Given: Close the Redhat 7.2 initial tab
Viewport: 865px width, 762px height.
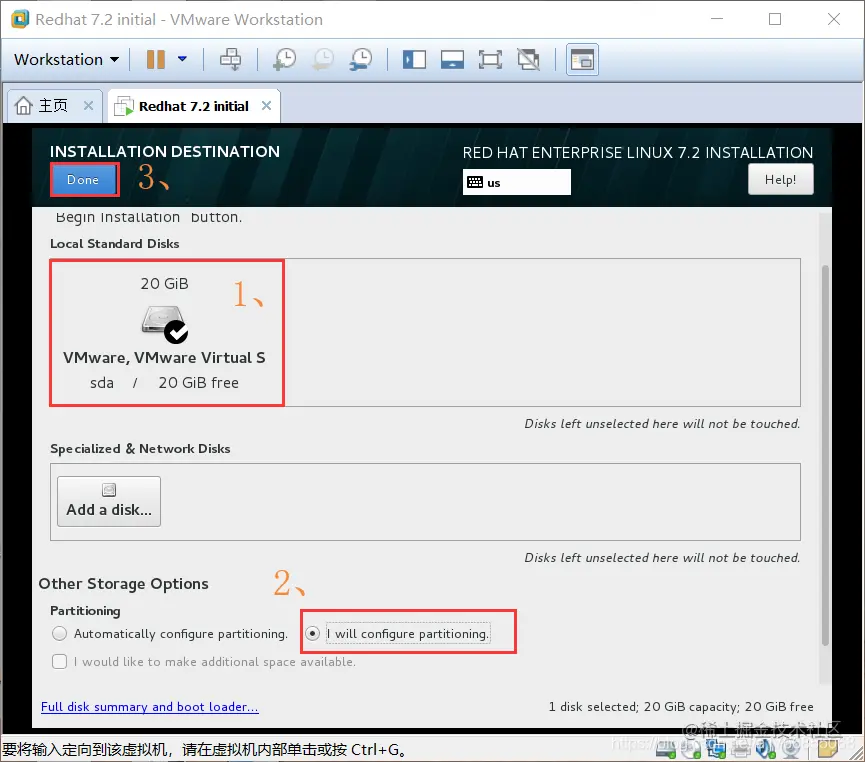Looking at the screenshot, I should click(x=266, y=105).
